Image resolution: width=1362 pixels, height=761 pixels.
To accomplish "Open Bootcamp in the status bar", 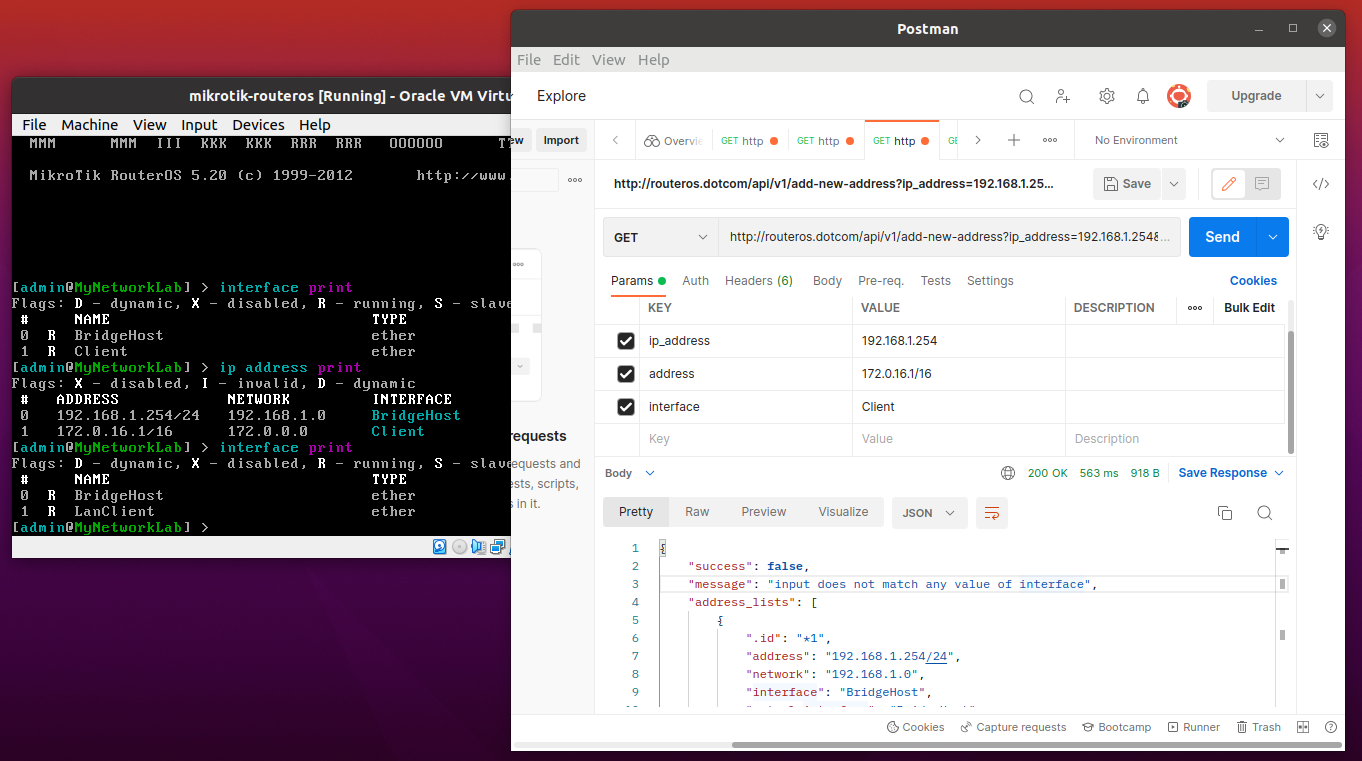I will click(1117, 727).
